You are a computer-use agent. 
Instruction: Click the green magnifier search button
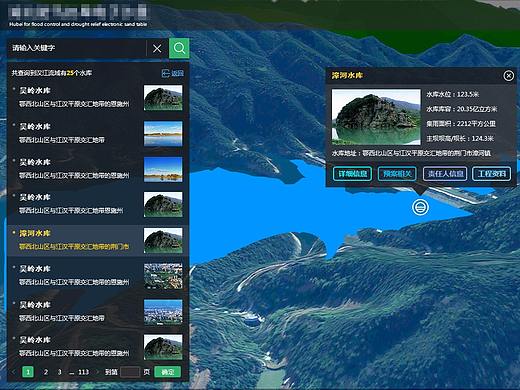(179, 48)
